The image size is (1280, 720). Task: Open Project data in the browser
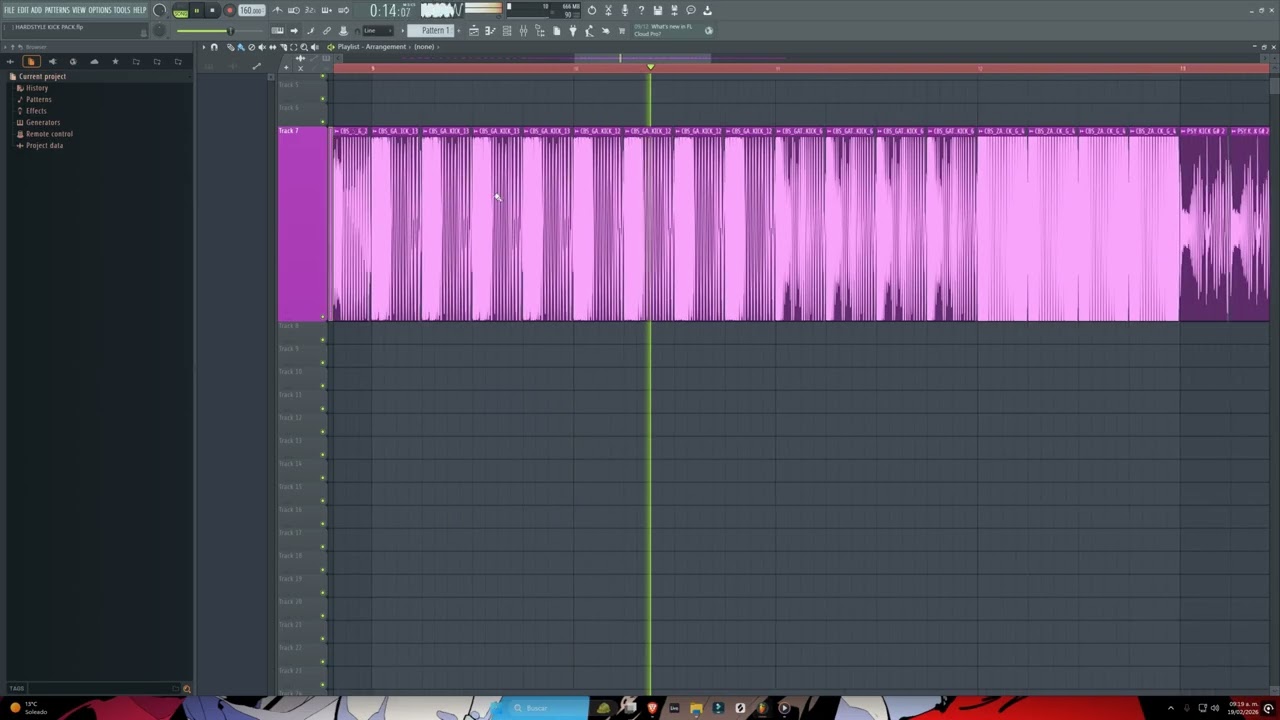[x=44, y=146]
